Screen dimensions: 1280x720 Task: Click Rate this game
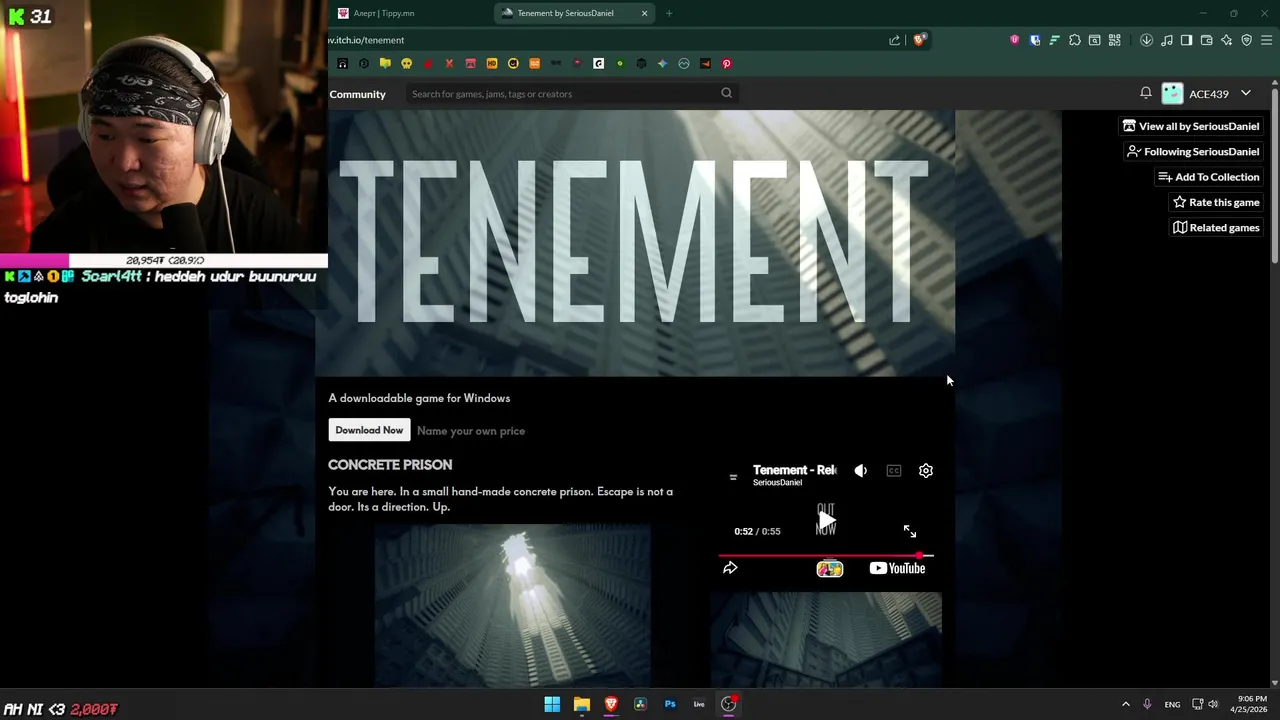point(1215,202)
